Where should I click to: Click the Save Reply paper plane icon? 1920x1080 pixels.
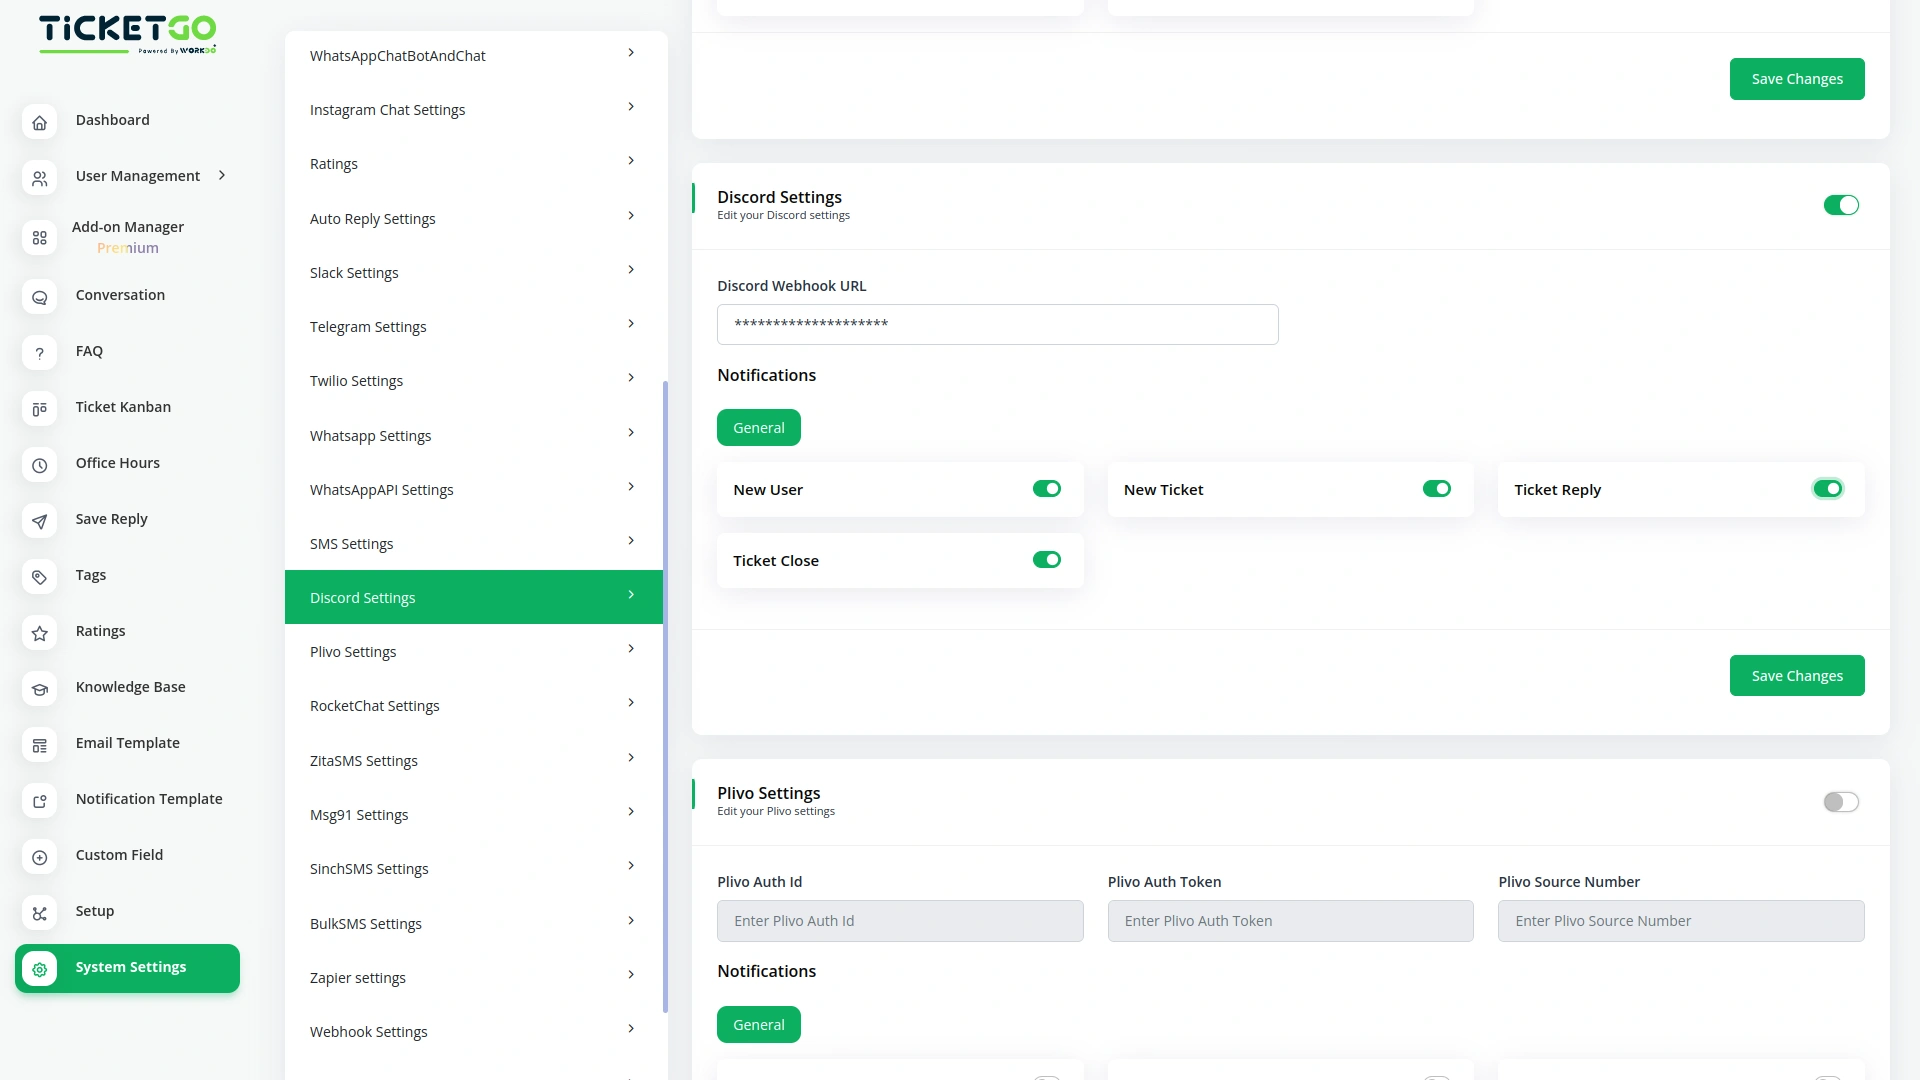pos(39,521)
